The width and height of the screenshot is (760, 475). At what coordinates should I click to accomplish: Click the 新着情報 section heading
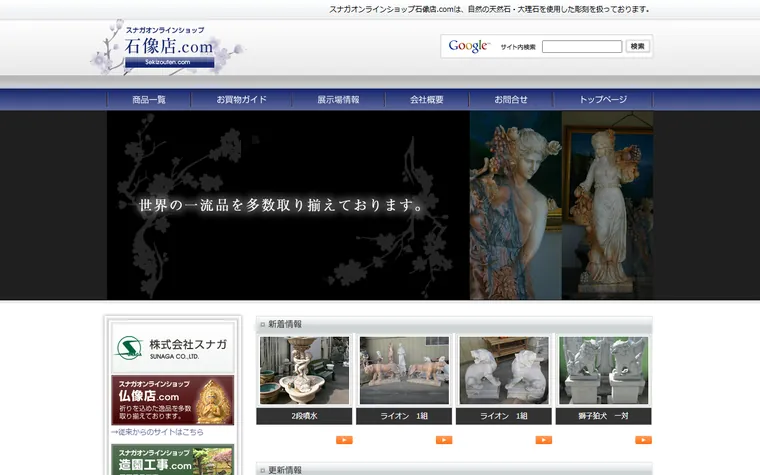285,324
